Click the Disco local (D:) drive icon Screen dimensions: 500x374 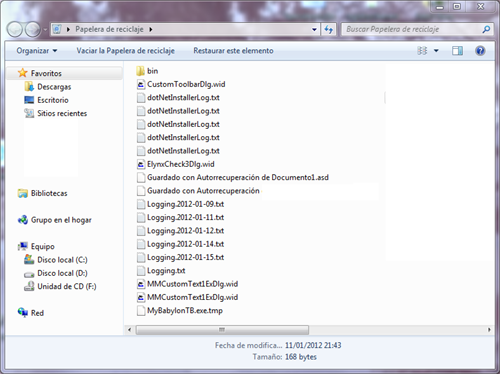29,274
